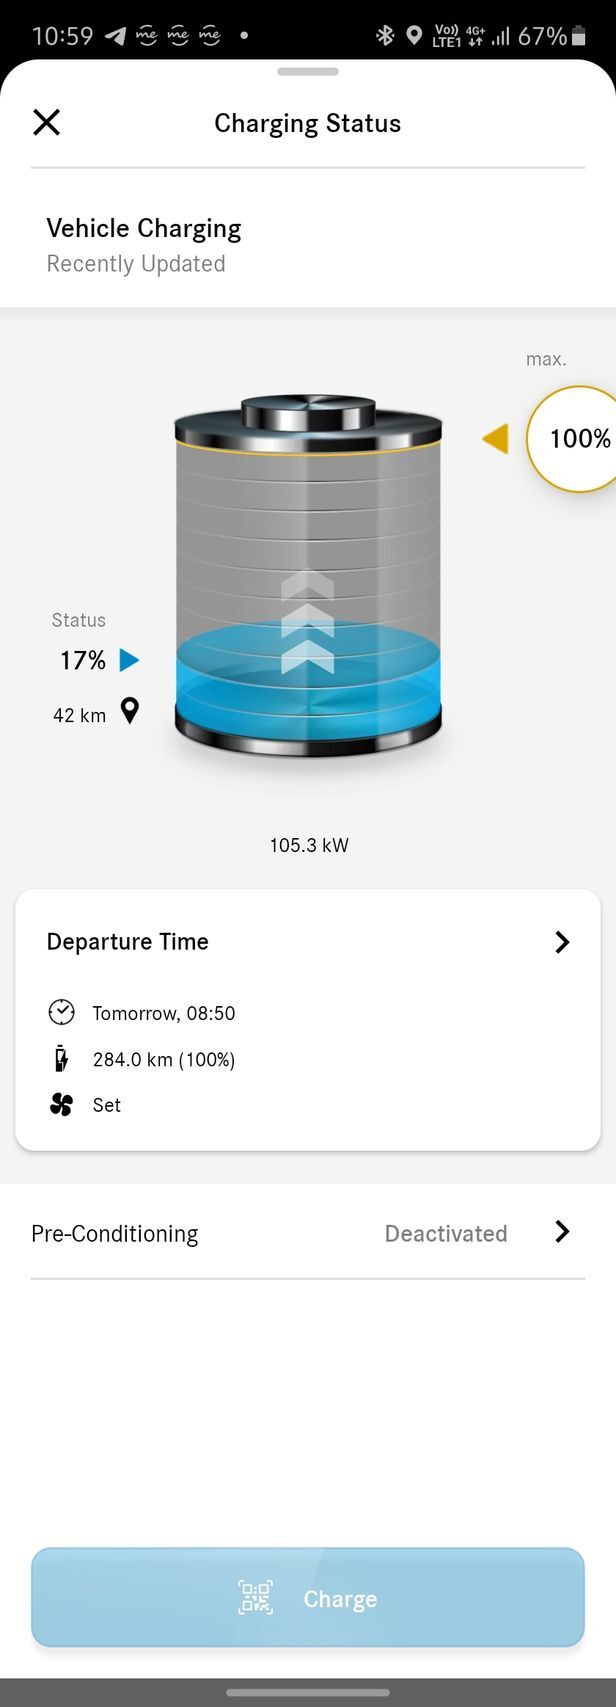Tap the sheet drag handle at top
The width and height of the screenshot is (616, 1707).
tap(308, 72)
